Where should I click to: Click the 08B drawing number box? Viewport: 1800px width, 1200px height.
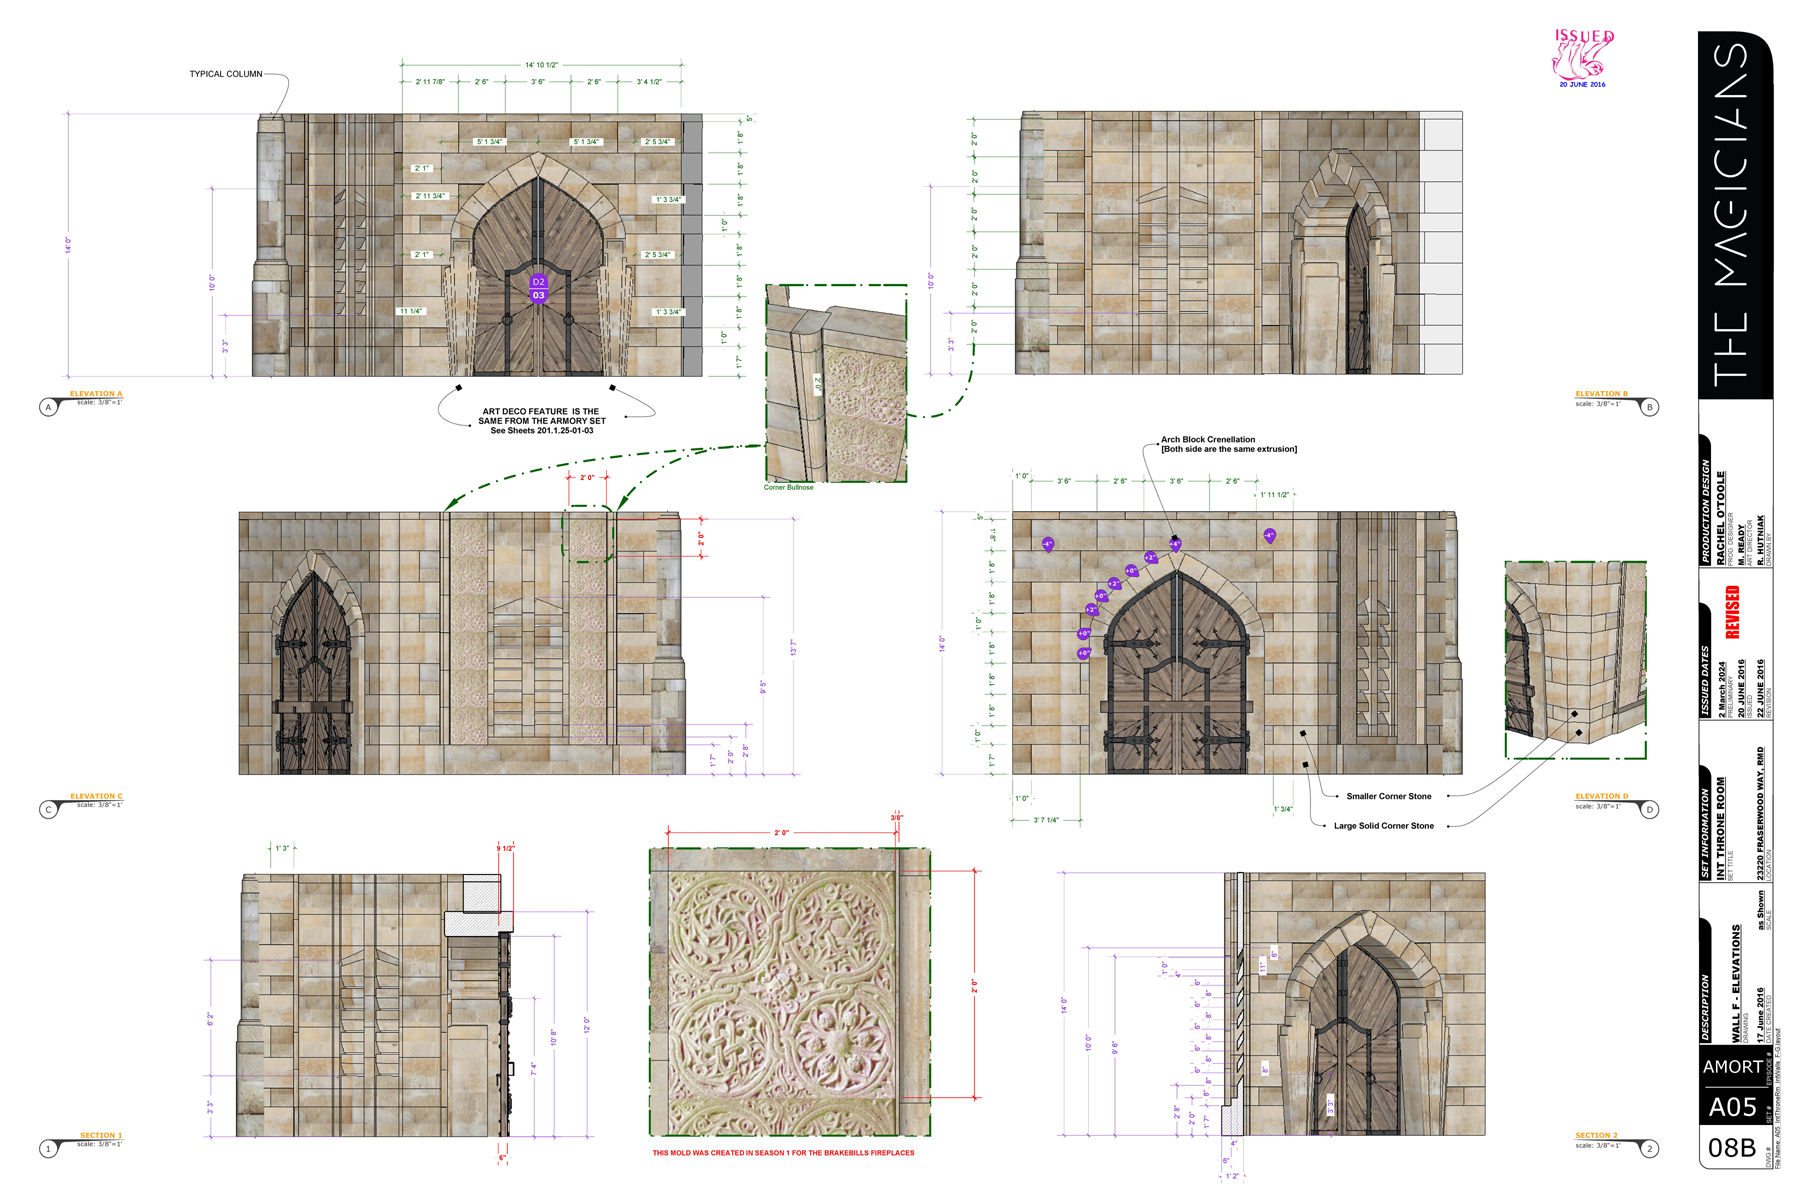click(1732, 1148)
